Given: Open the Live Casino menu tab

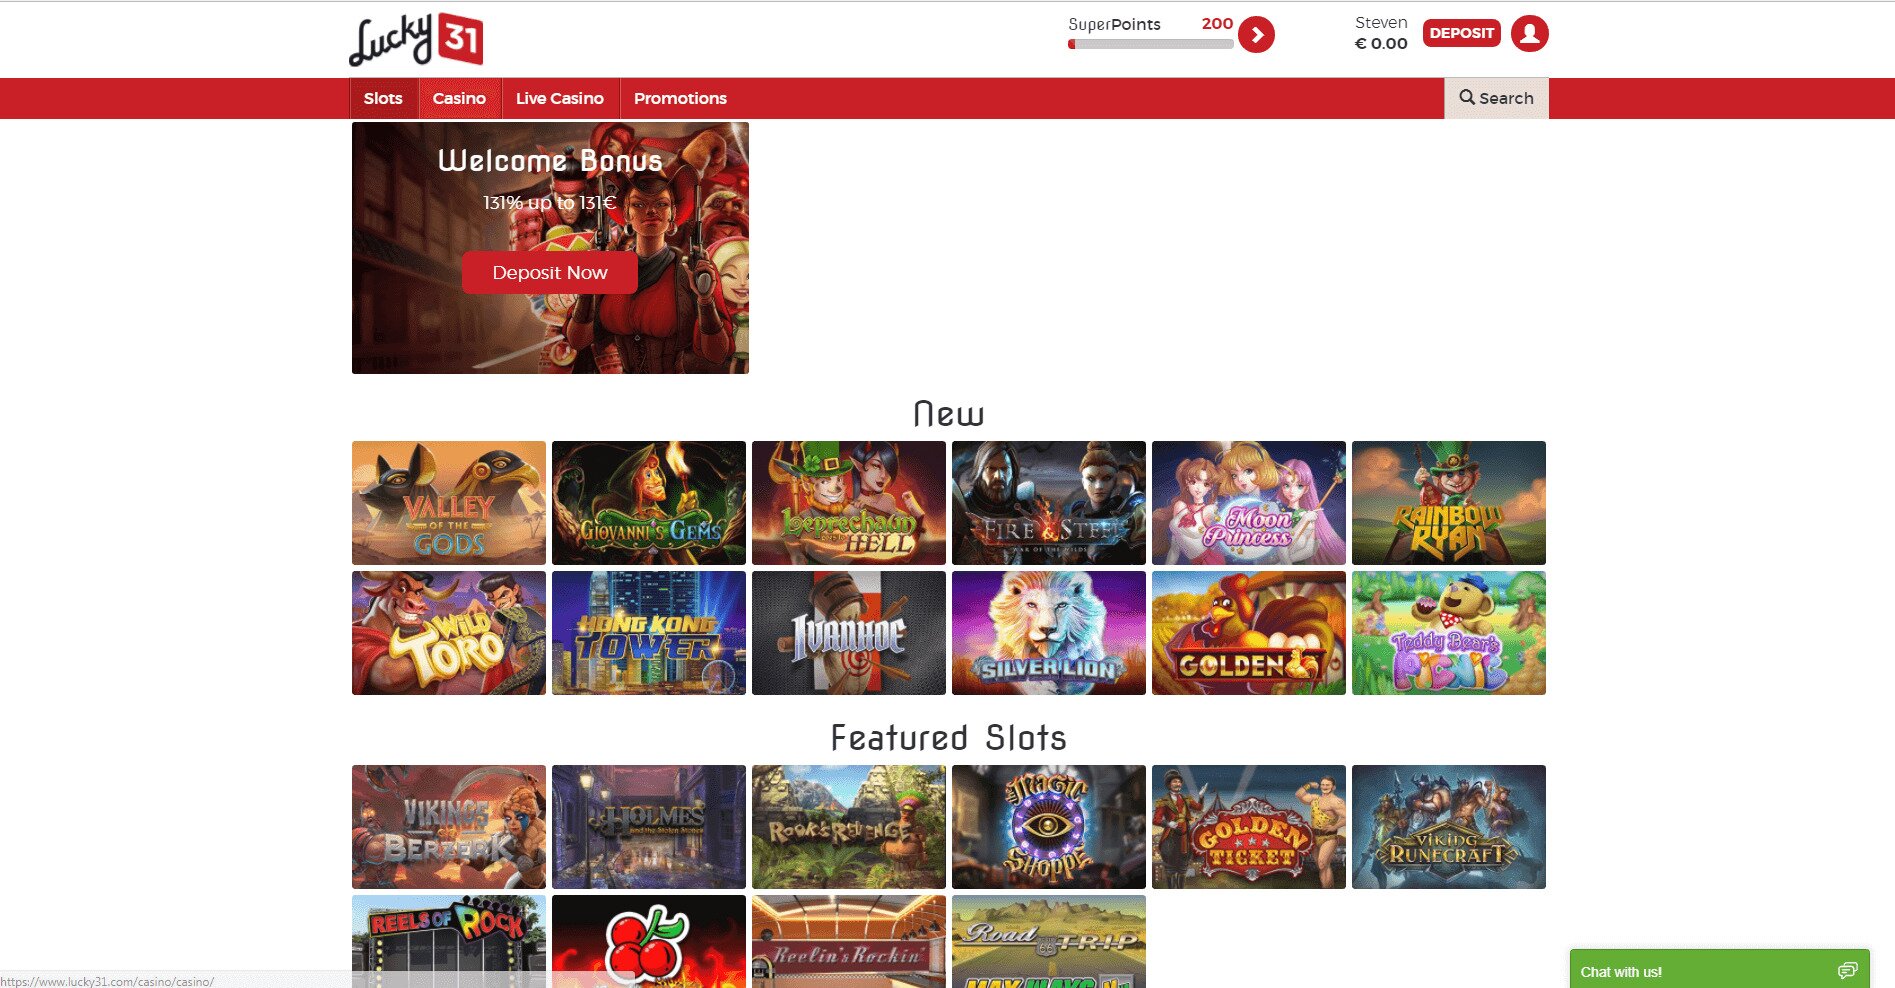Looking at the screenshot, I should coord(560,98).
